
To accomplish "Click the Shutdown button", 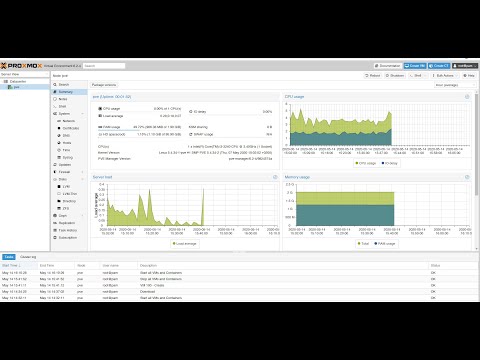I will tap(395, 76).
